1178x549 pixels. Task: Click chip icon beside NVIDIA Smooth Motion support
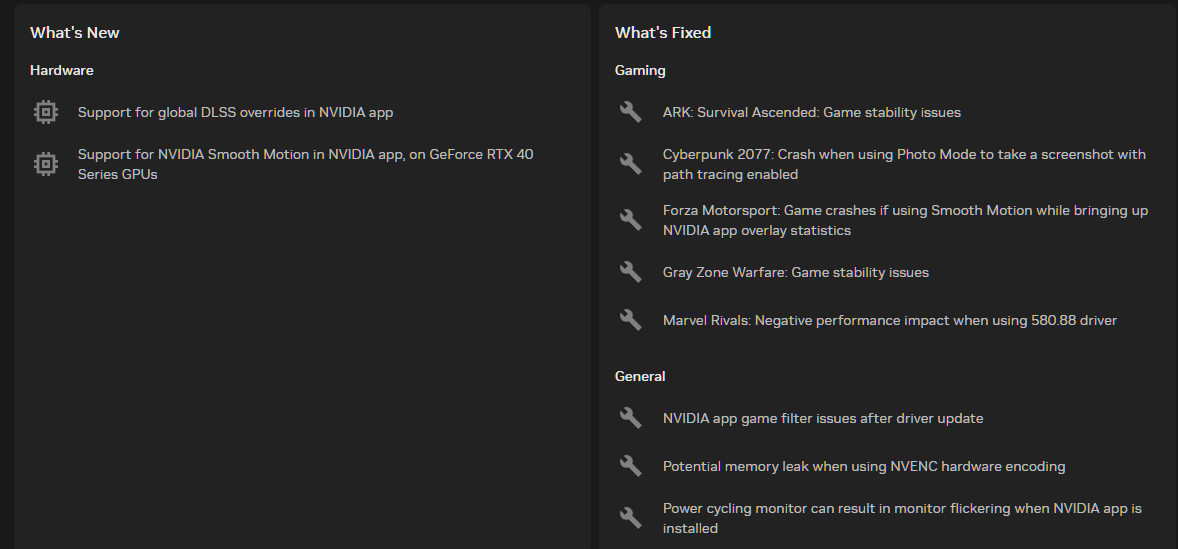click(46, 164)
